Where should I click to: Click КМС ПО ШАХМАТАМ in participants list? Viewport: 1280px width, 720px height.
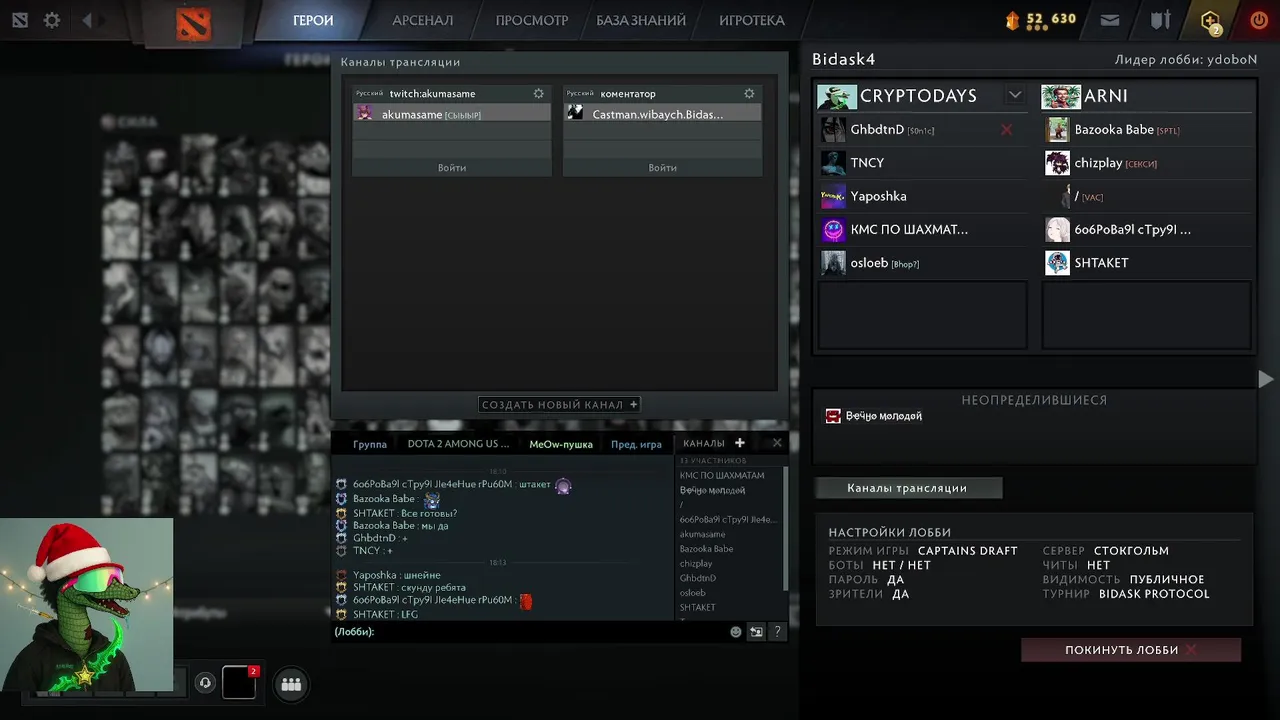point(722,475)
